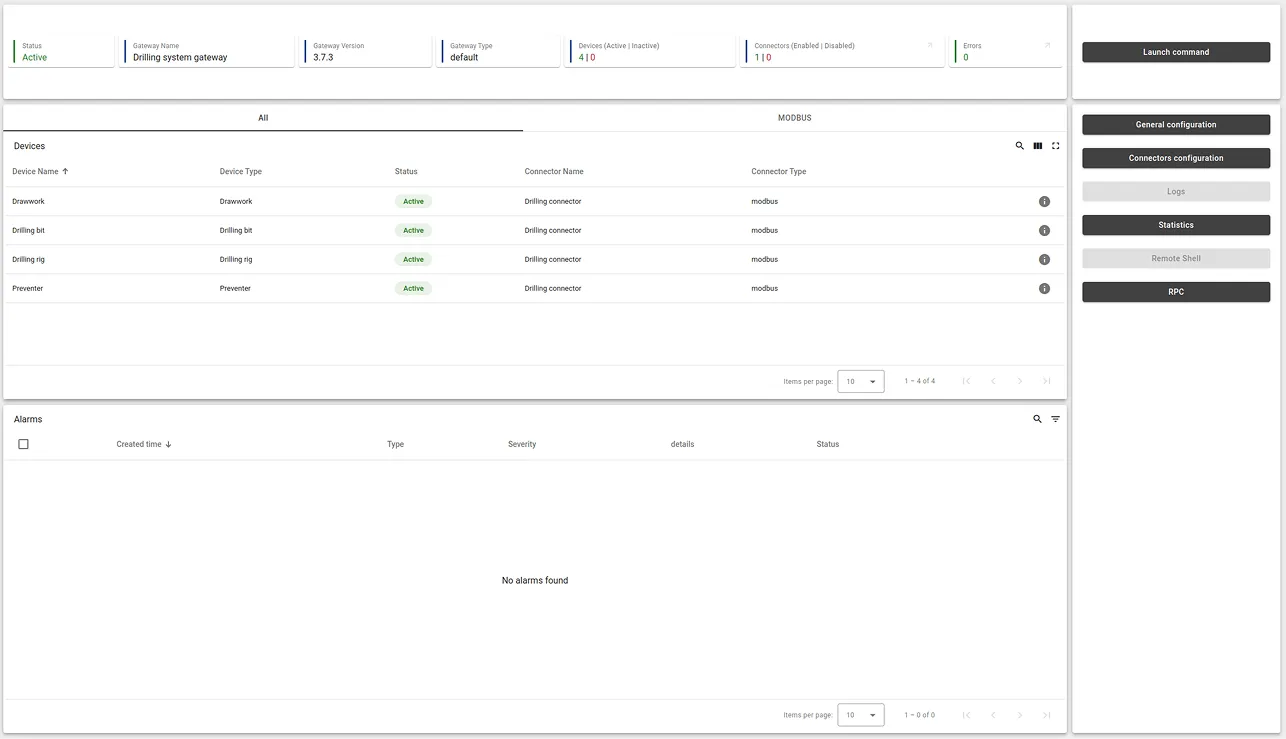Screen dimensions: 1286x739
Task: Expand the Devices widget to fullscreen
Action: click(x=1055, y=146)
